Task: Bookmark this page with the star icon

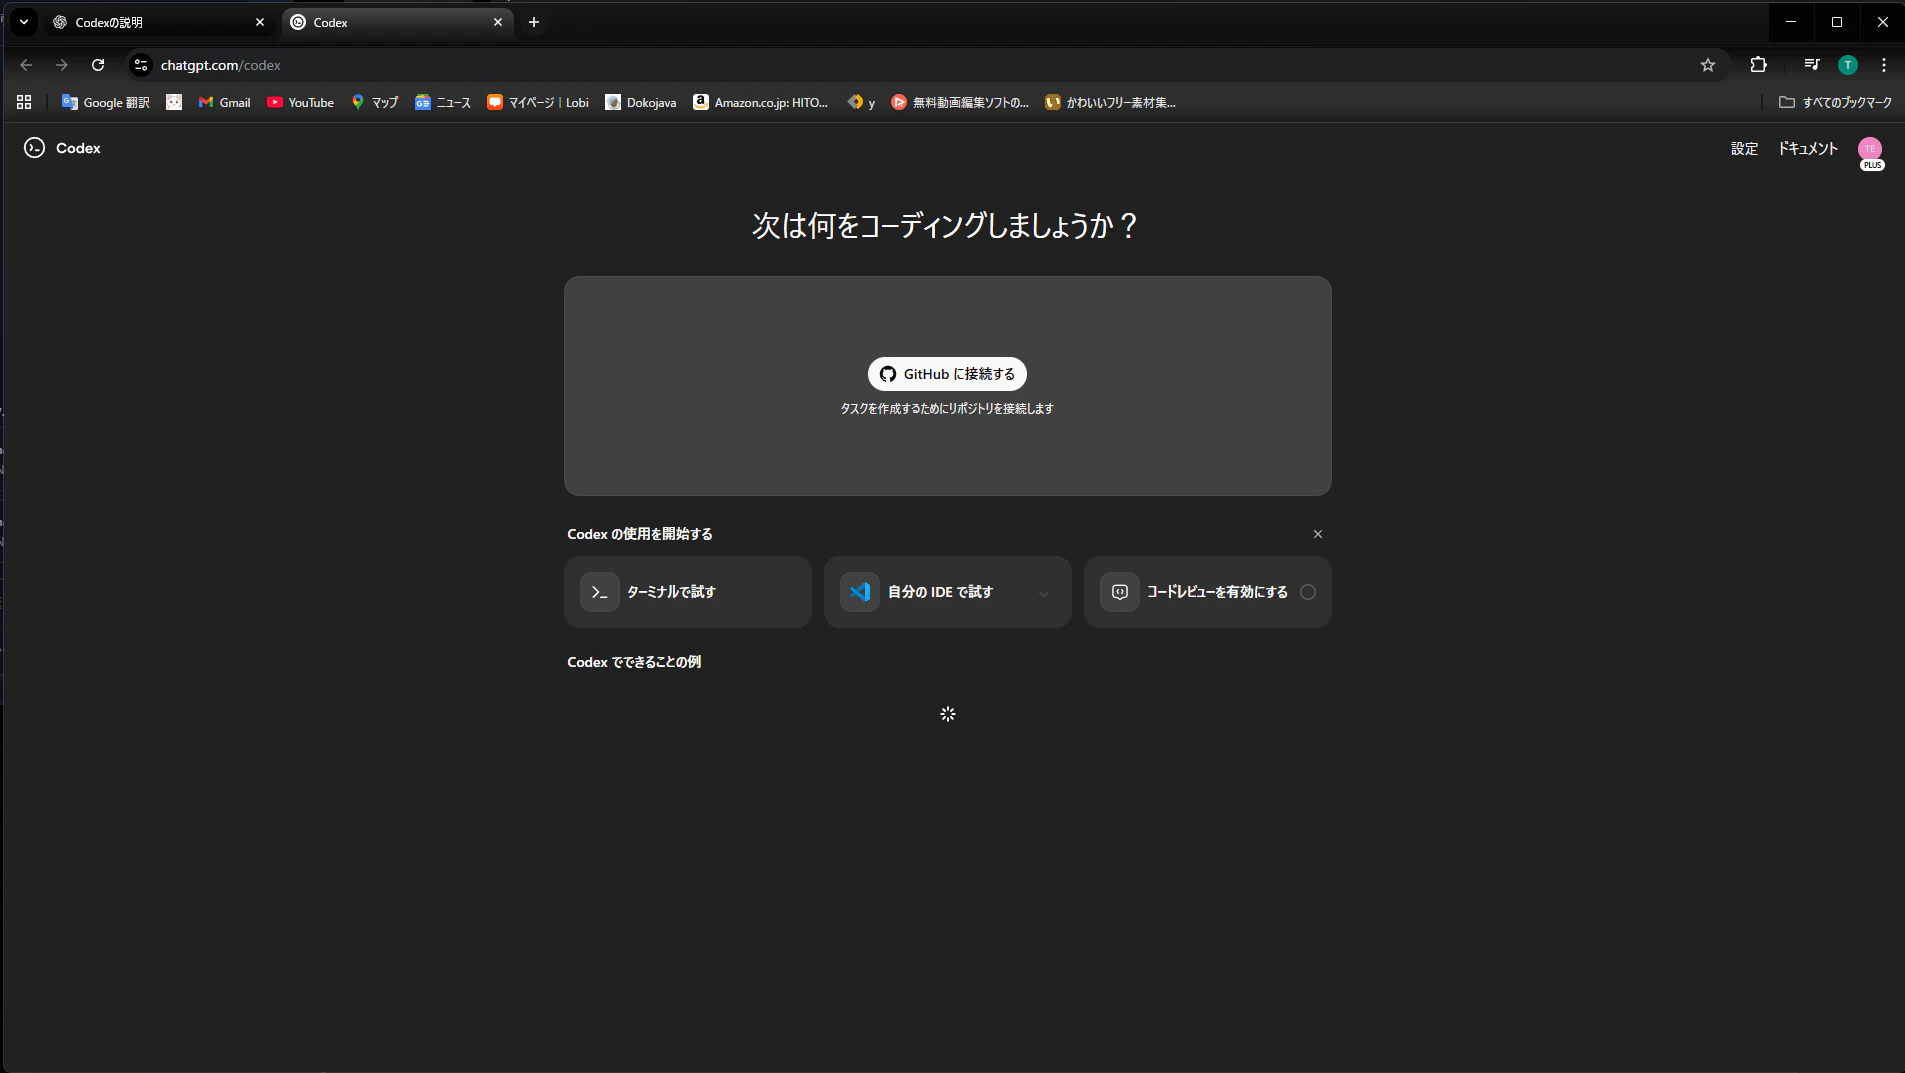Action: [1708, 65]
